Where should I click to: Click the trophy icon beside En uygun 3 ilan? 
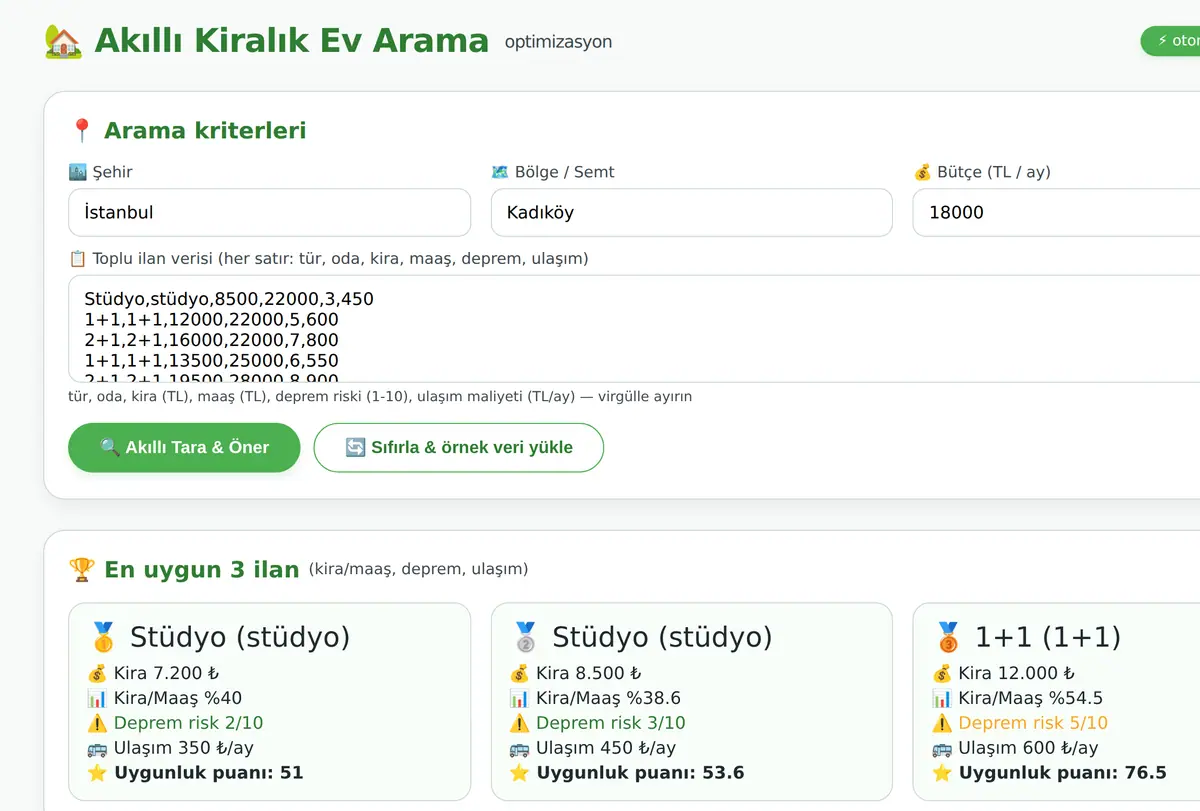pyautogui.click(x=81, y=570)
